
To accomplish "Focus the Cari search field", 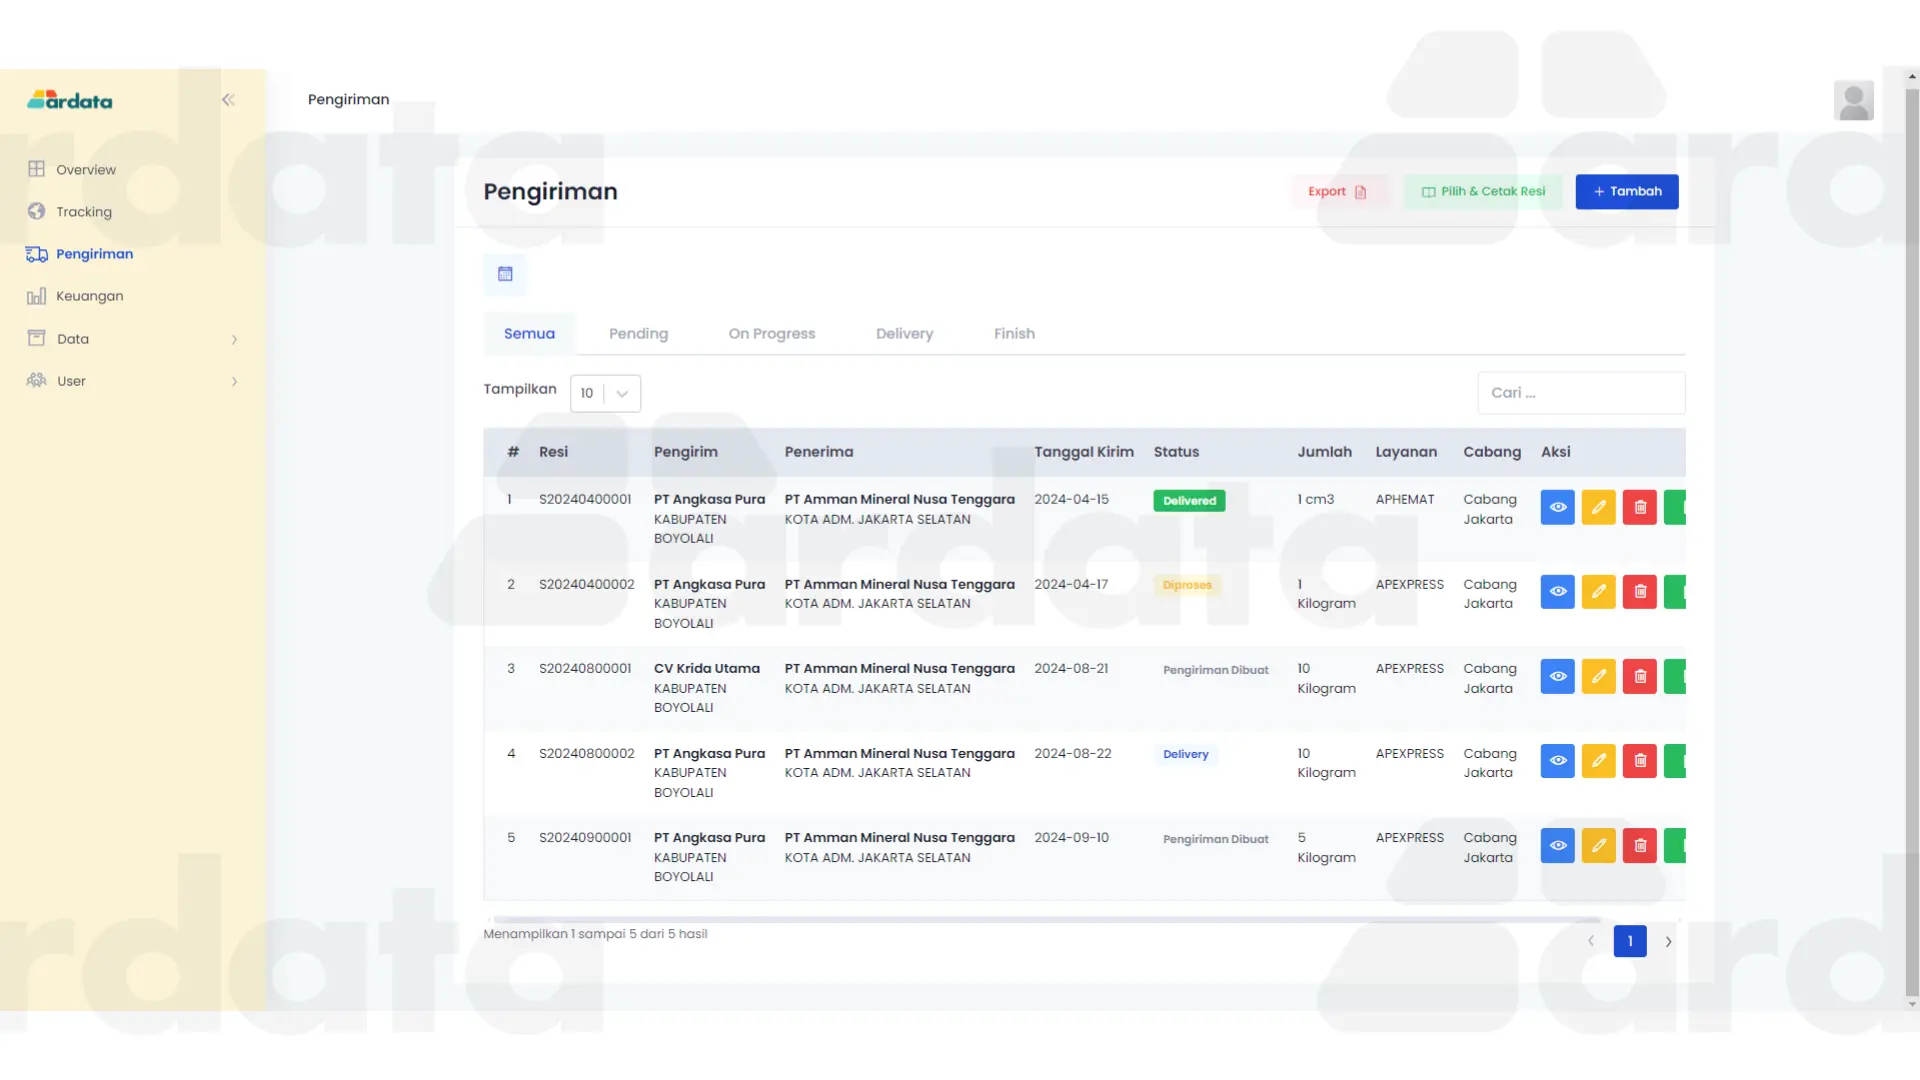I will [1581, 393].
